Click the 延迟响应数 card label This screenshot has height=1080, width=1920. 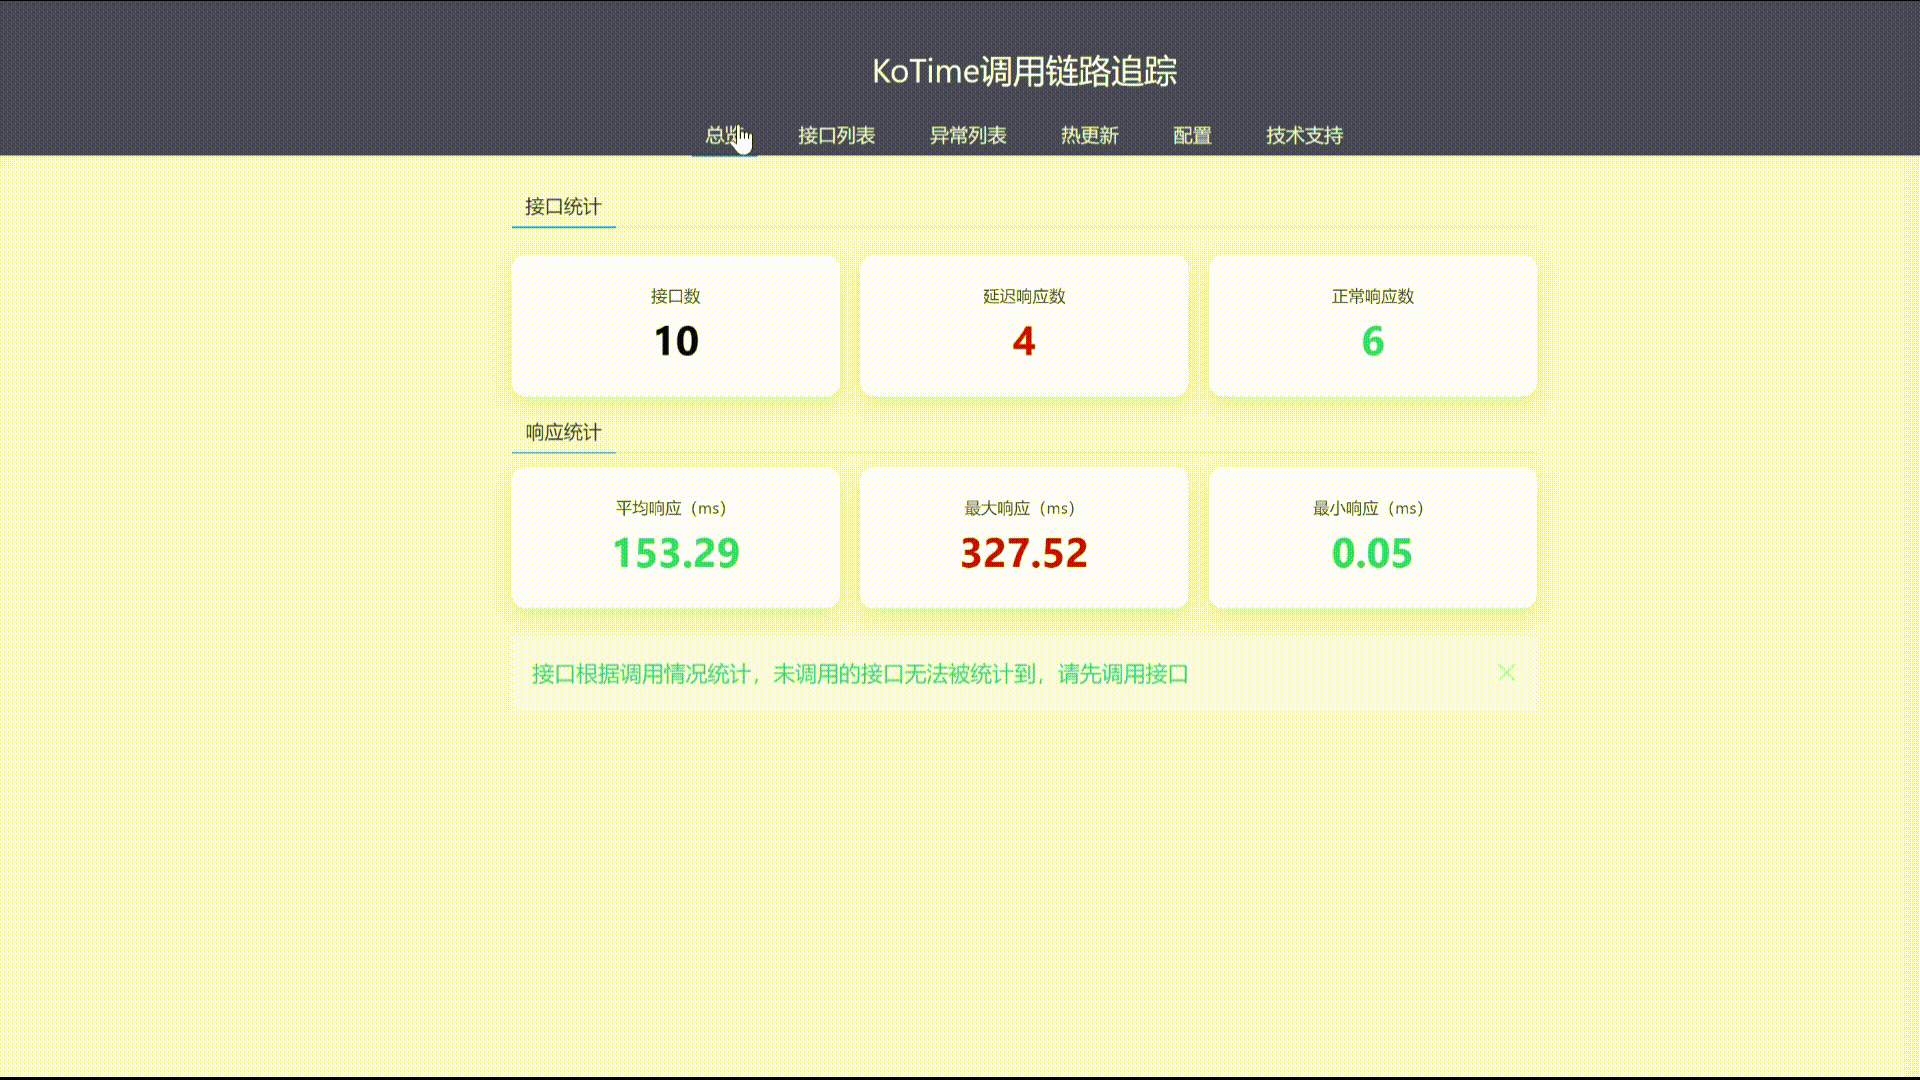[x=1023, y=296]
